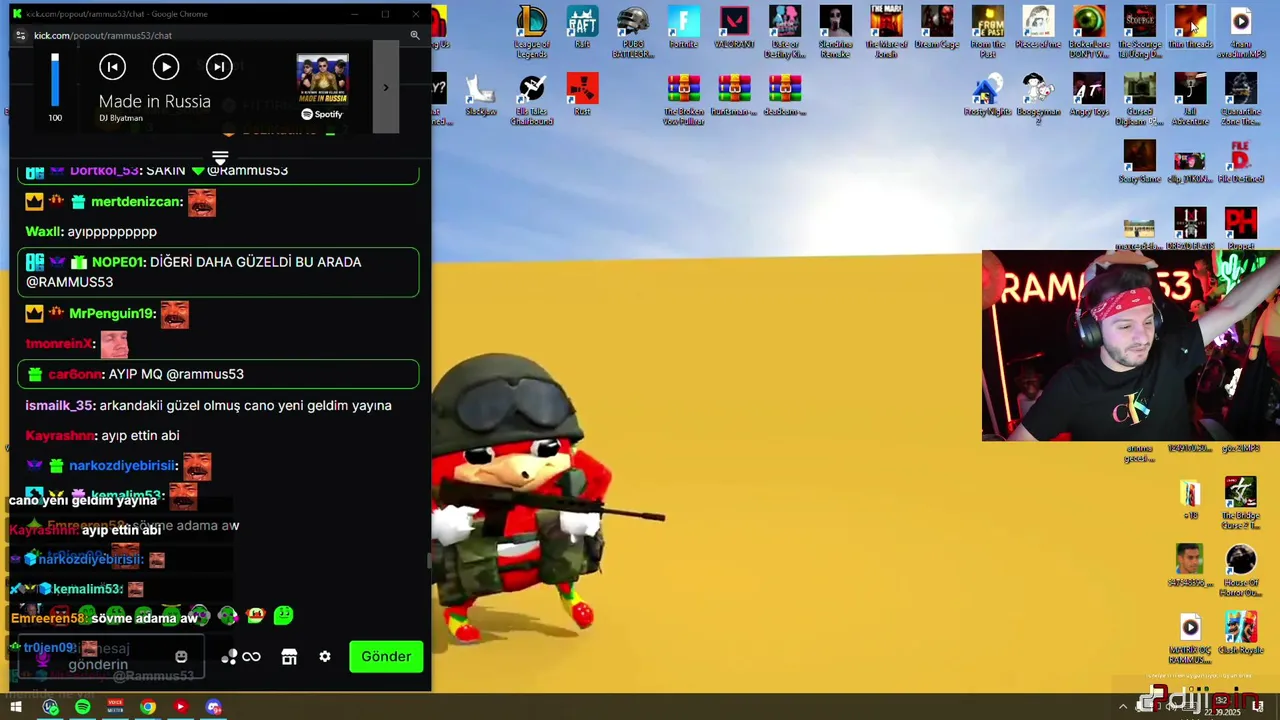Open Jail Adventure desktop shortcut
The width and height of the screenshot is (1280, 720).
[1190, 99]
